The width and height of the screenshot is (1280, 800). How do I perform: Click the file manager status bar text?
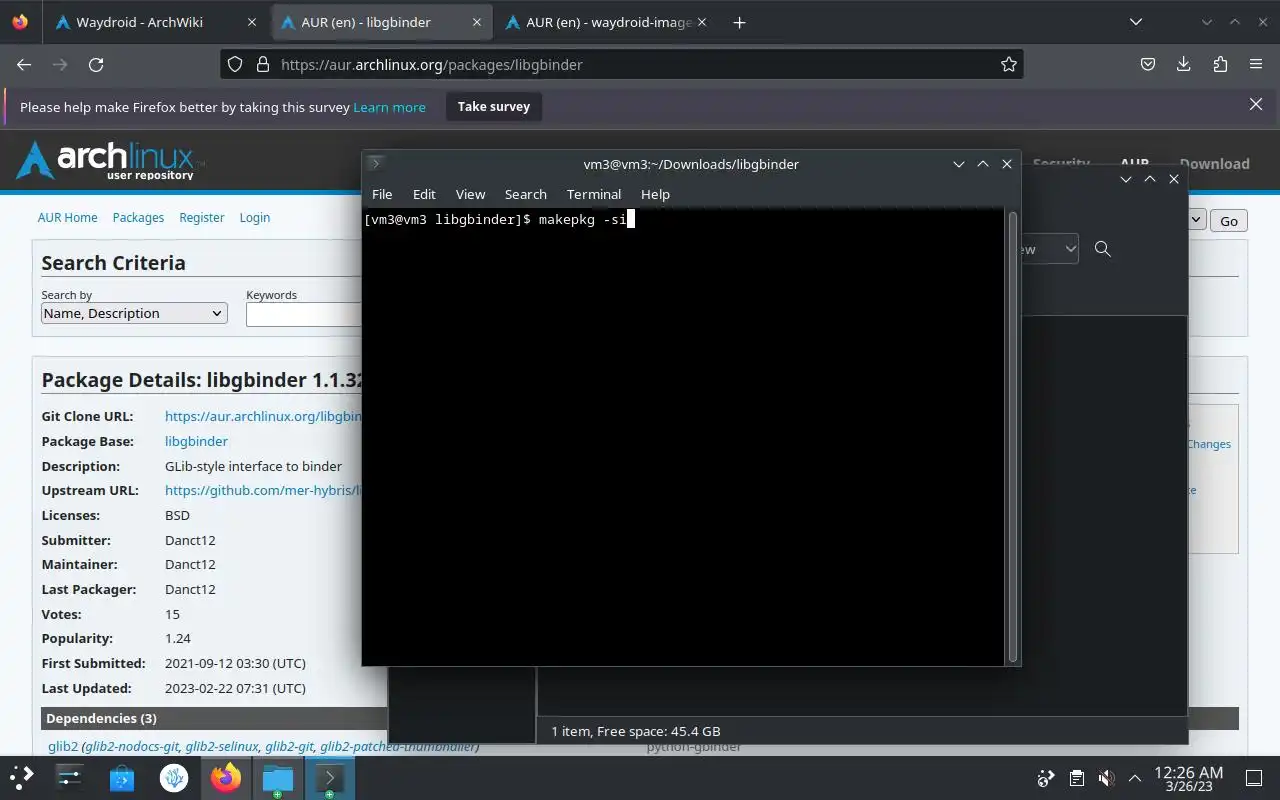[x=636, y=731]
